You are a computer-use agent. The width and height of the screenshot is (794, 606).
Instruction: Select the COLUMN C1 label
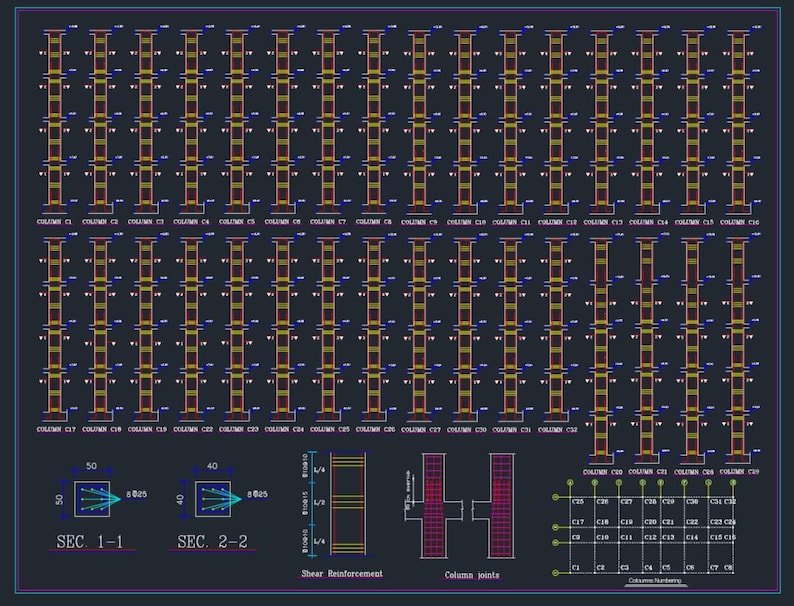coord(55,222)
